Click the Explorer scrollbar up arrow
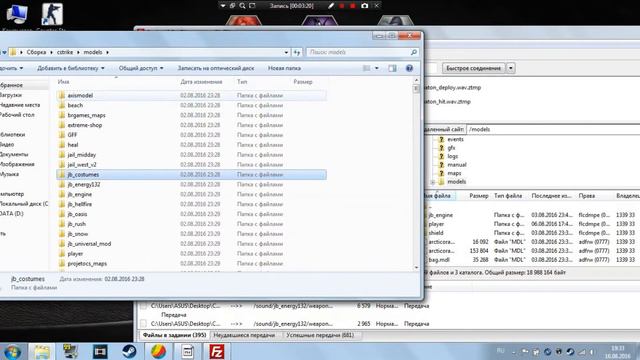Image resolution: width=640 pixels, height=360 pixels. [416, 80]
